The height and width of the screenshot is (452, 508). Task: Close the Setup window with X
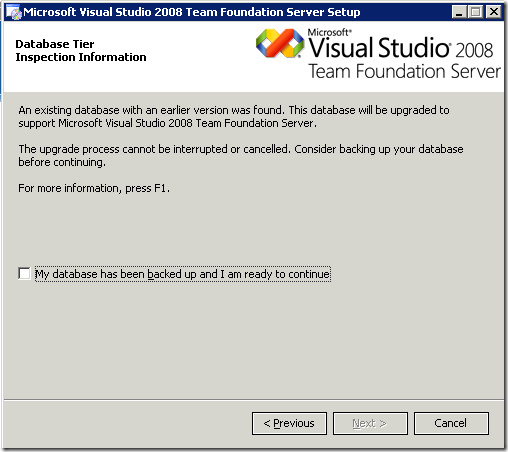493,12
